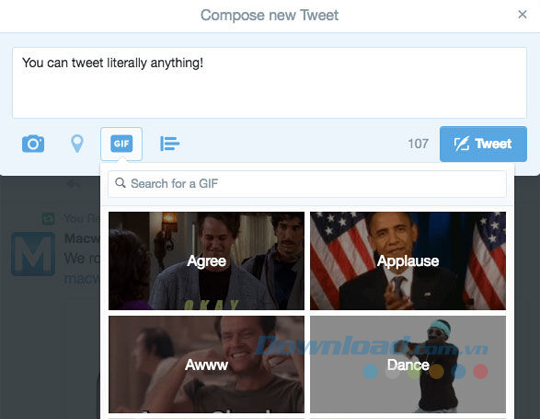Click the 107 character counter
The image size is (540, 419).
tap(418, 144)
